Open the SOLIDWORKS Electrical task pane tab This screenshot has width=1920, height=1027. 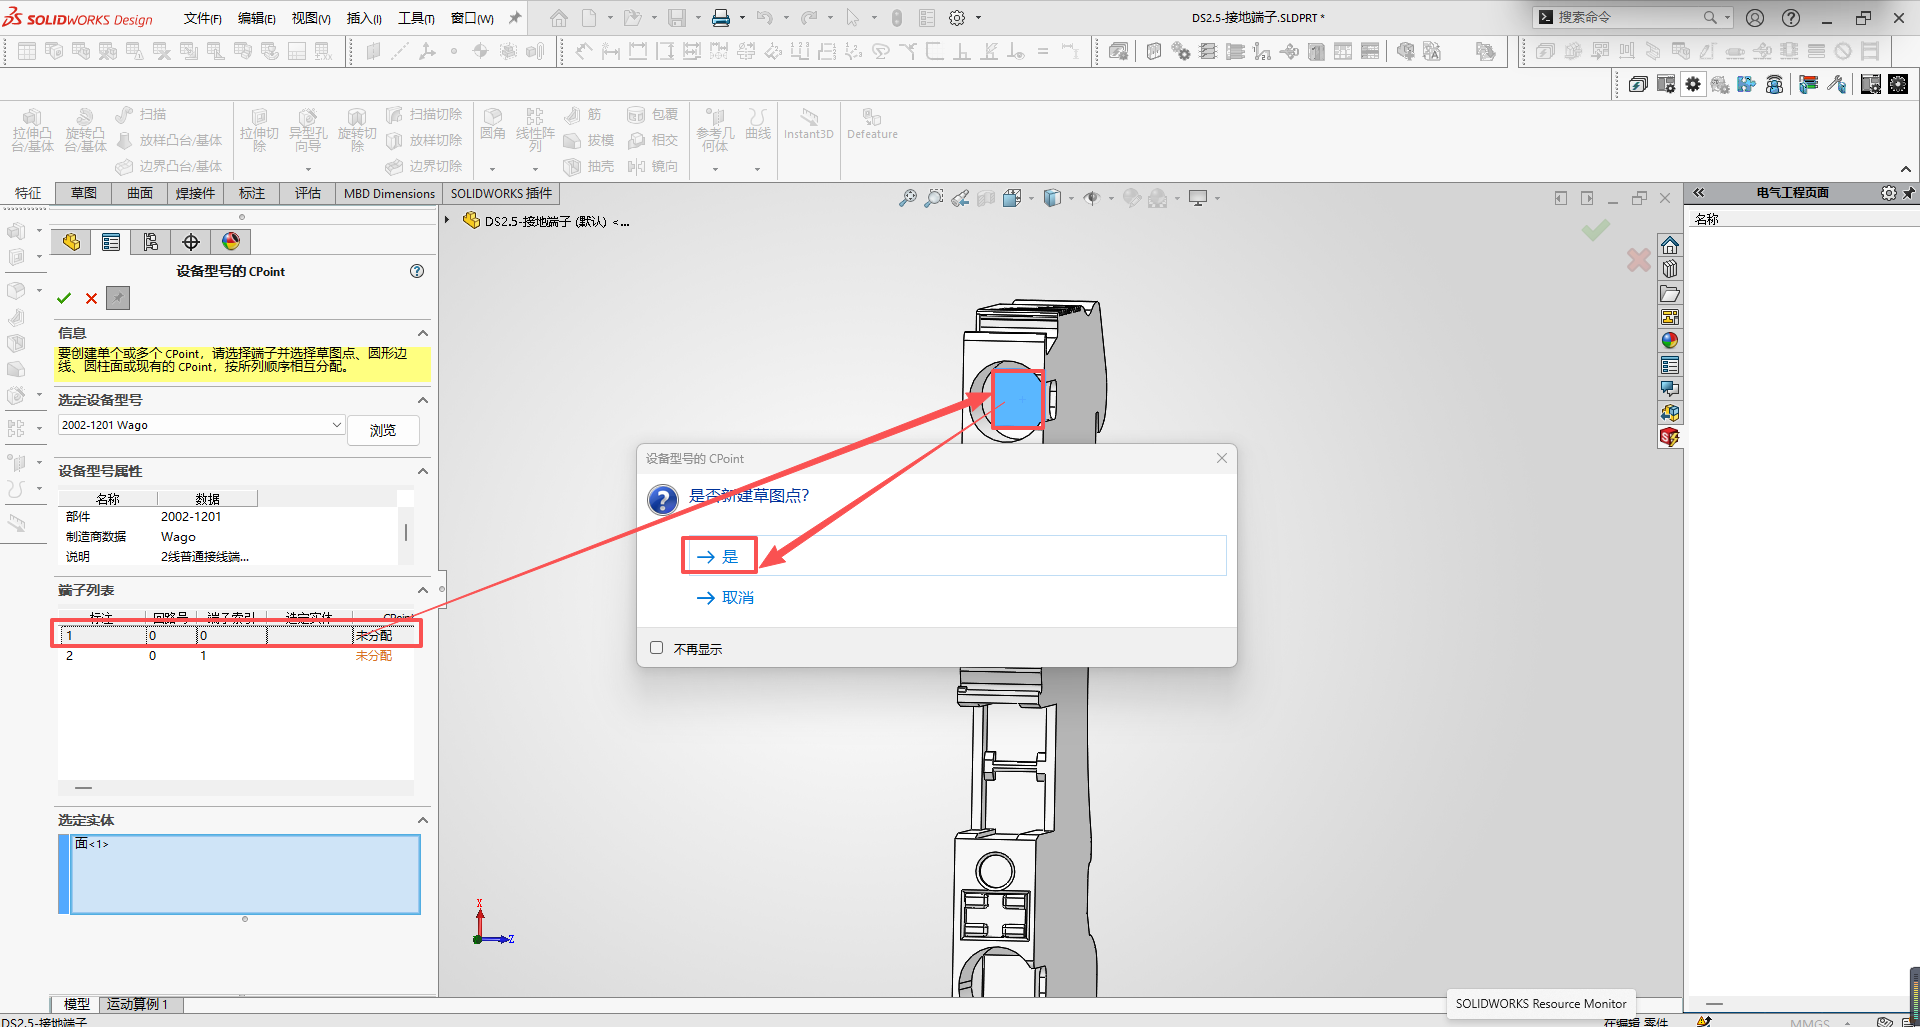(1670, 437)
